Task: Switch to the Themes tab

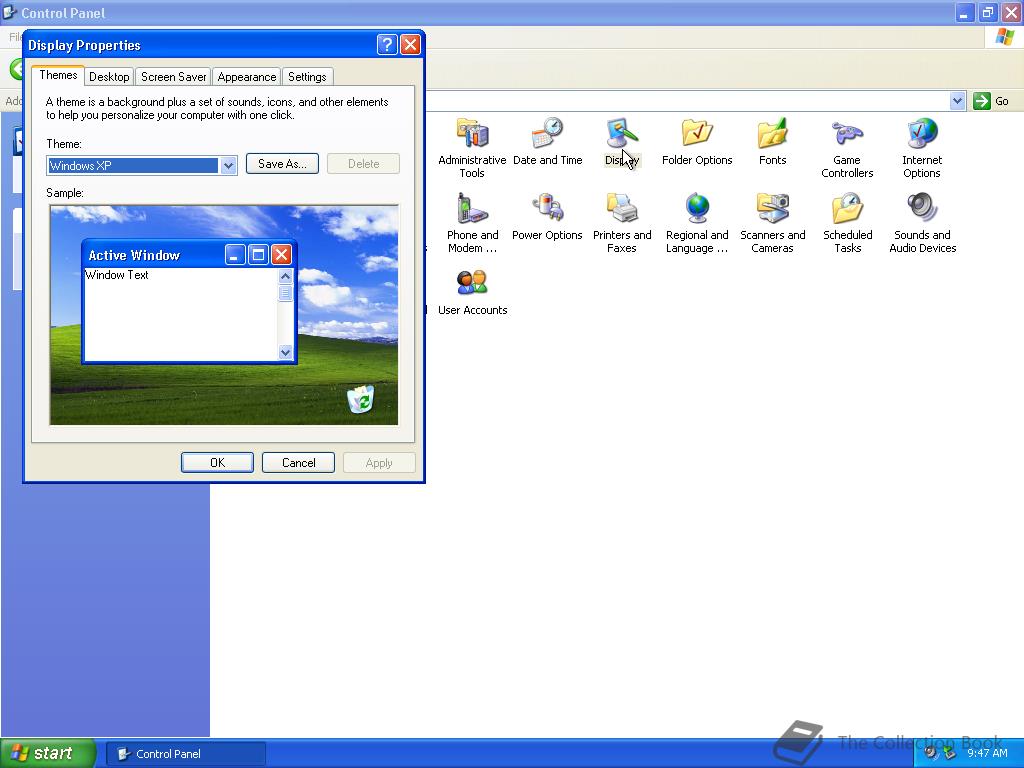Action: point(58,75)
